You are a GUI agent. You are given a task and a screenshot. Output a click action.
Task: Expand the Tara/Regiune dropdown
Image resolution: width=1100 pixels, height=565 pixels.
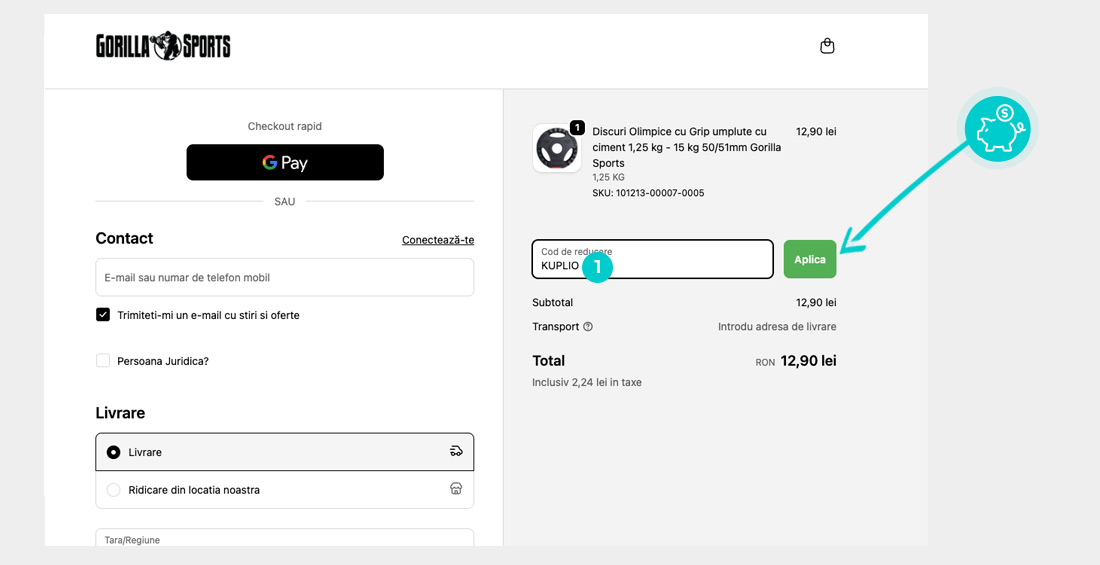[284, 538]
